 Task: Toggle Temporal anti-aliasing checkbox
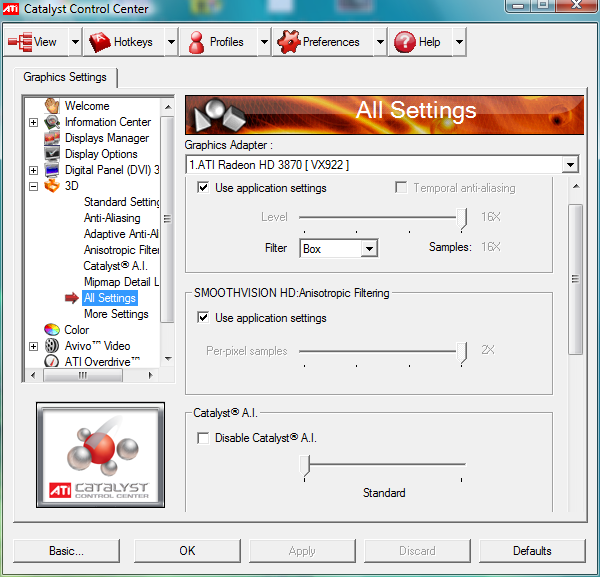[401, 187]
